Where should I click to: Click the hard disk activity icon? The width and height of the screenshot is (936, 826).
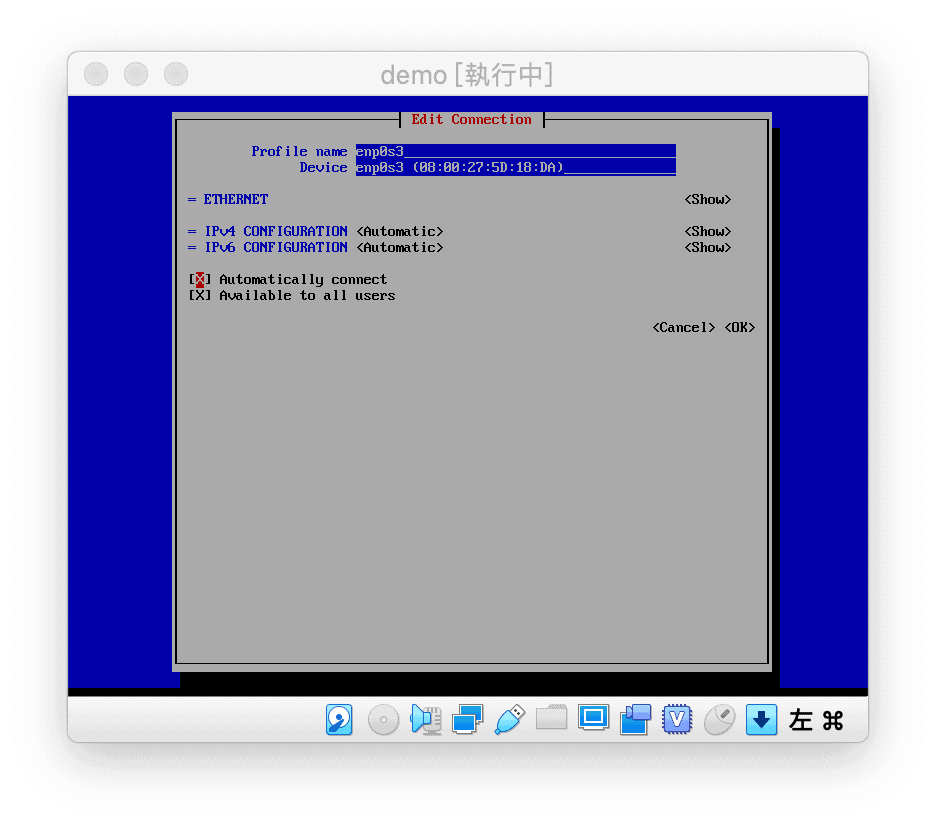click(340, 719)
